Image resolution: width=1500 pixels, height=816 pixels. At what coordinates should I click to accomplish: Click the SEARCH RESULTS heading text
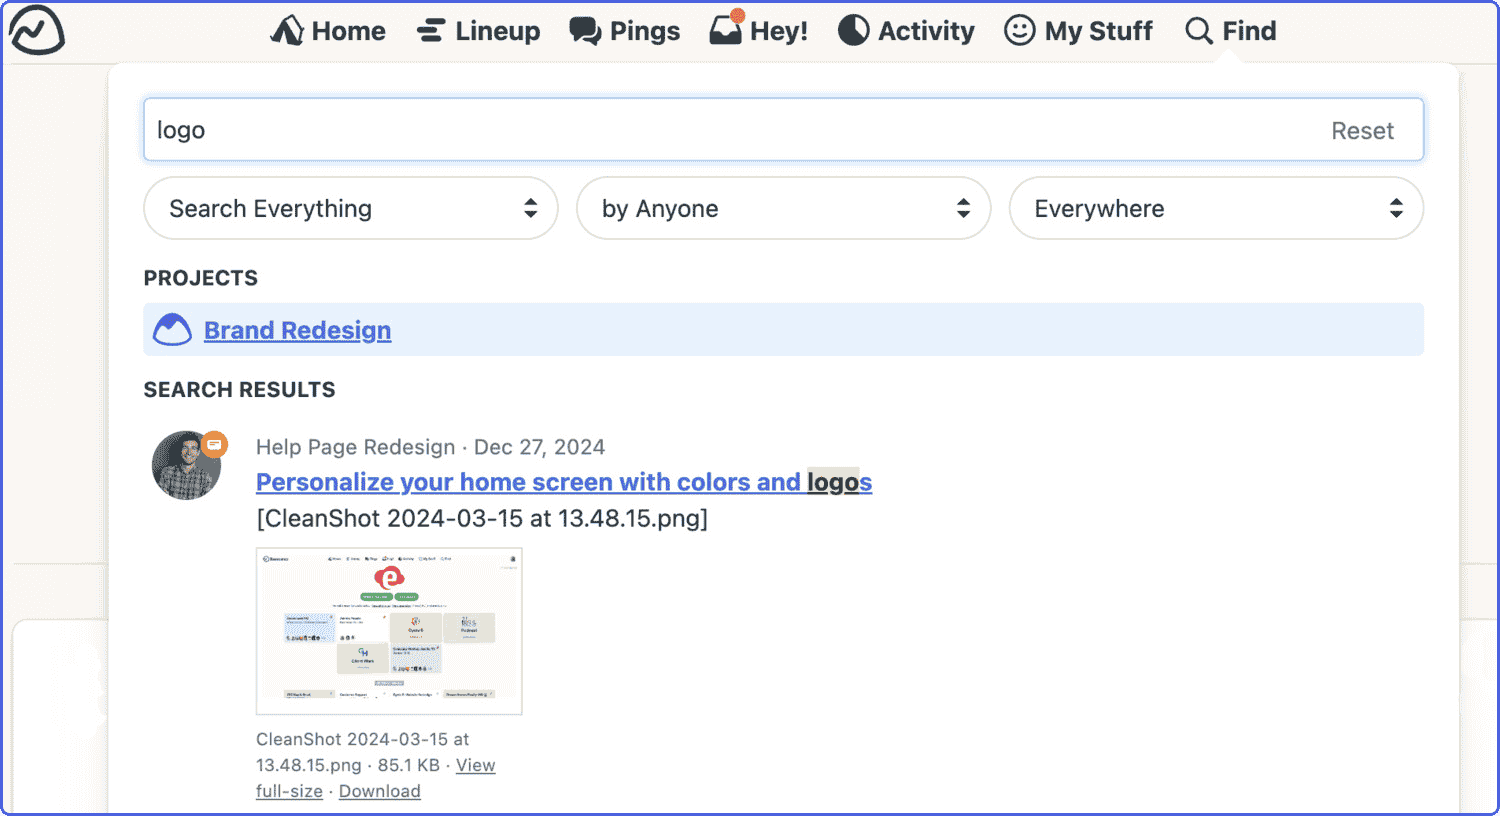click(240, 390)
